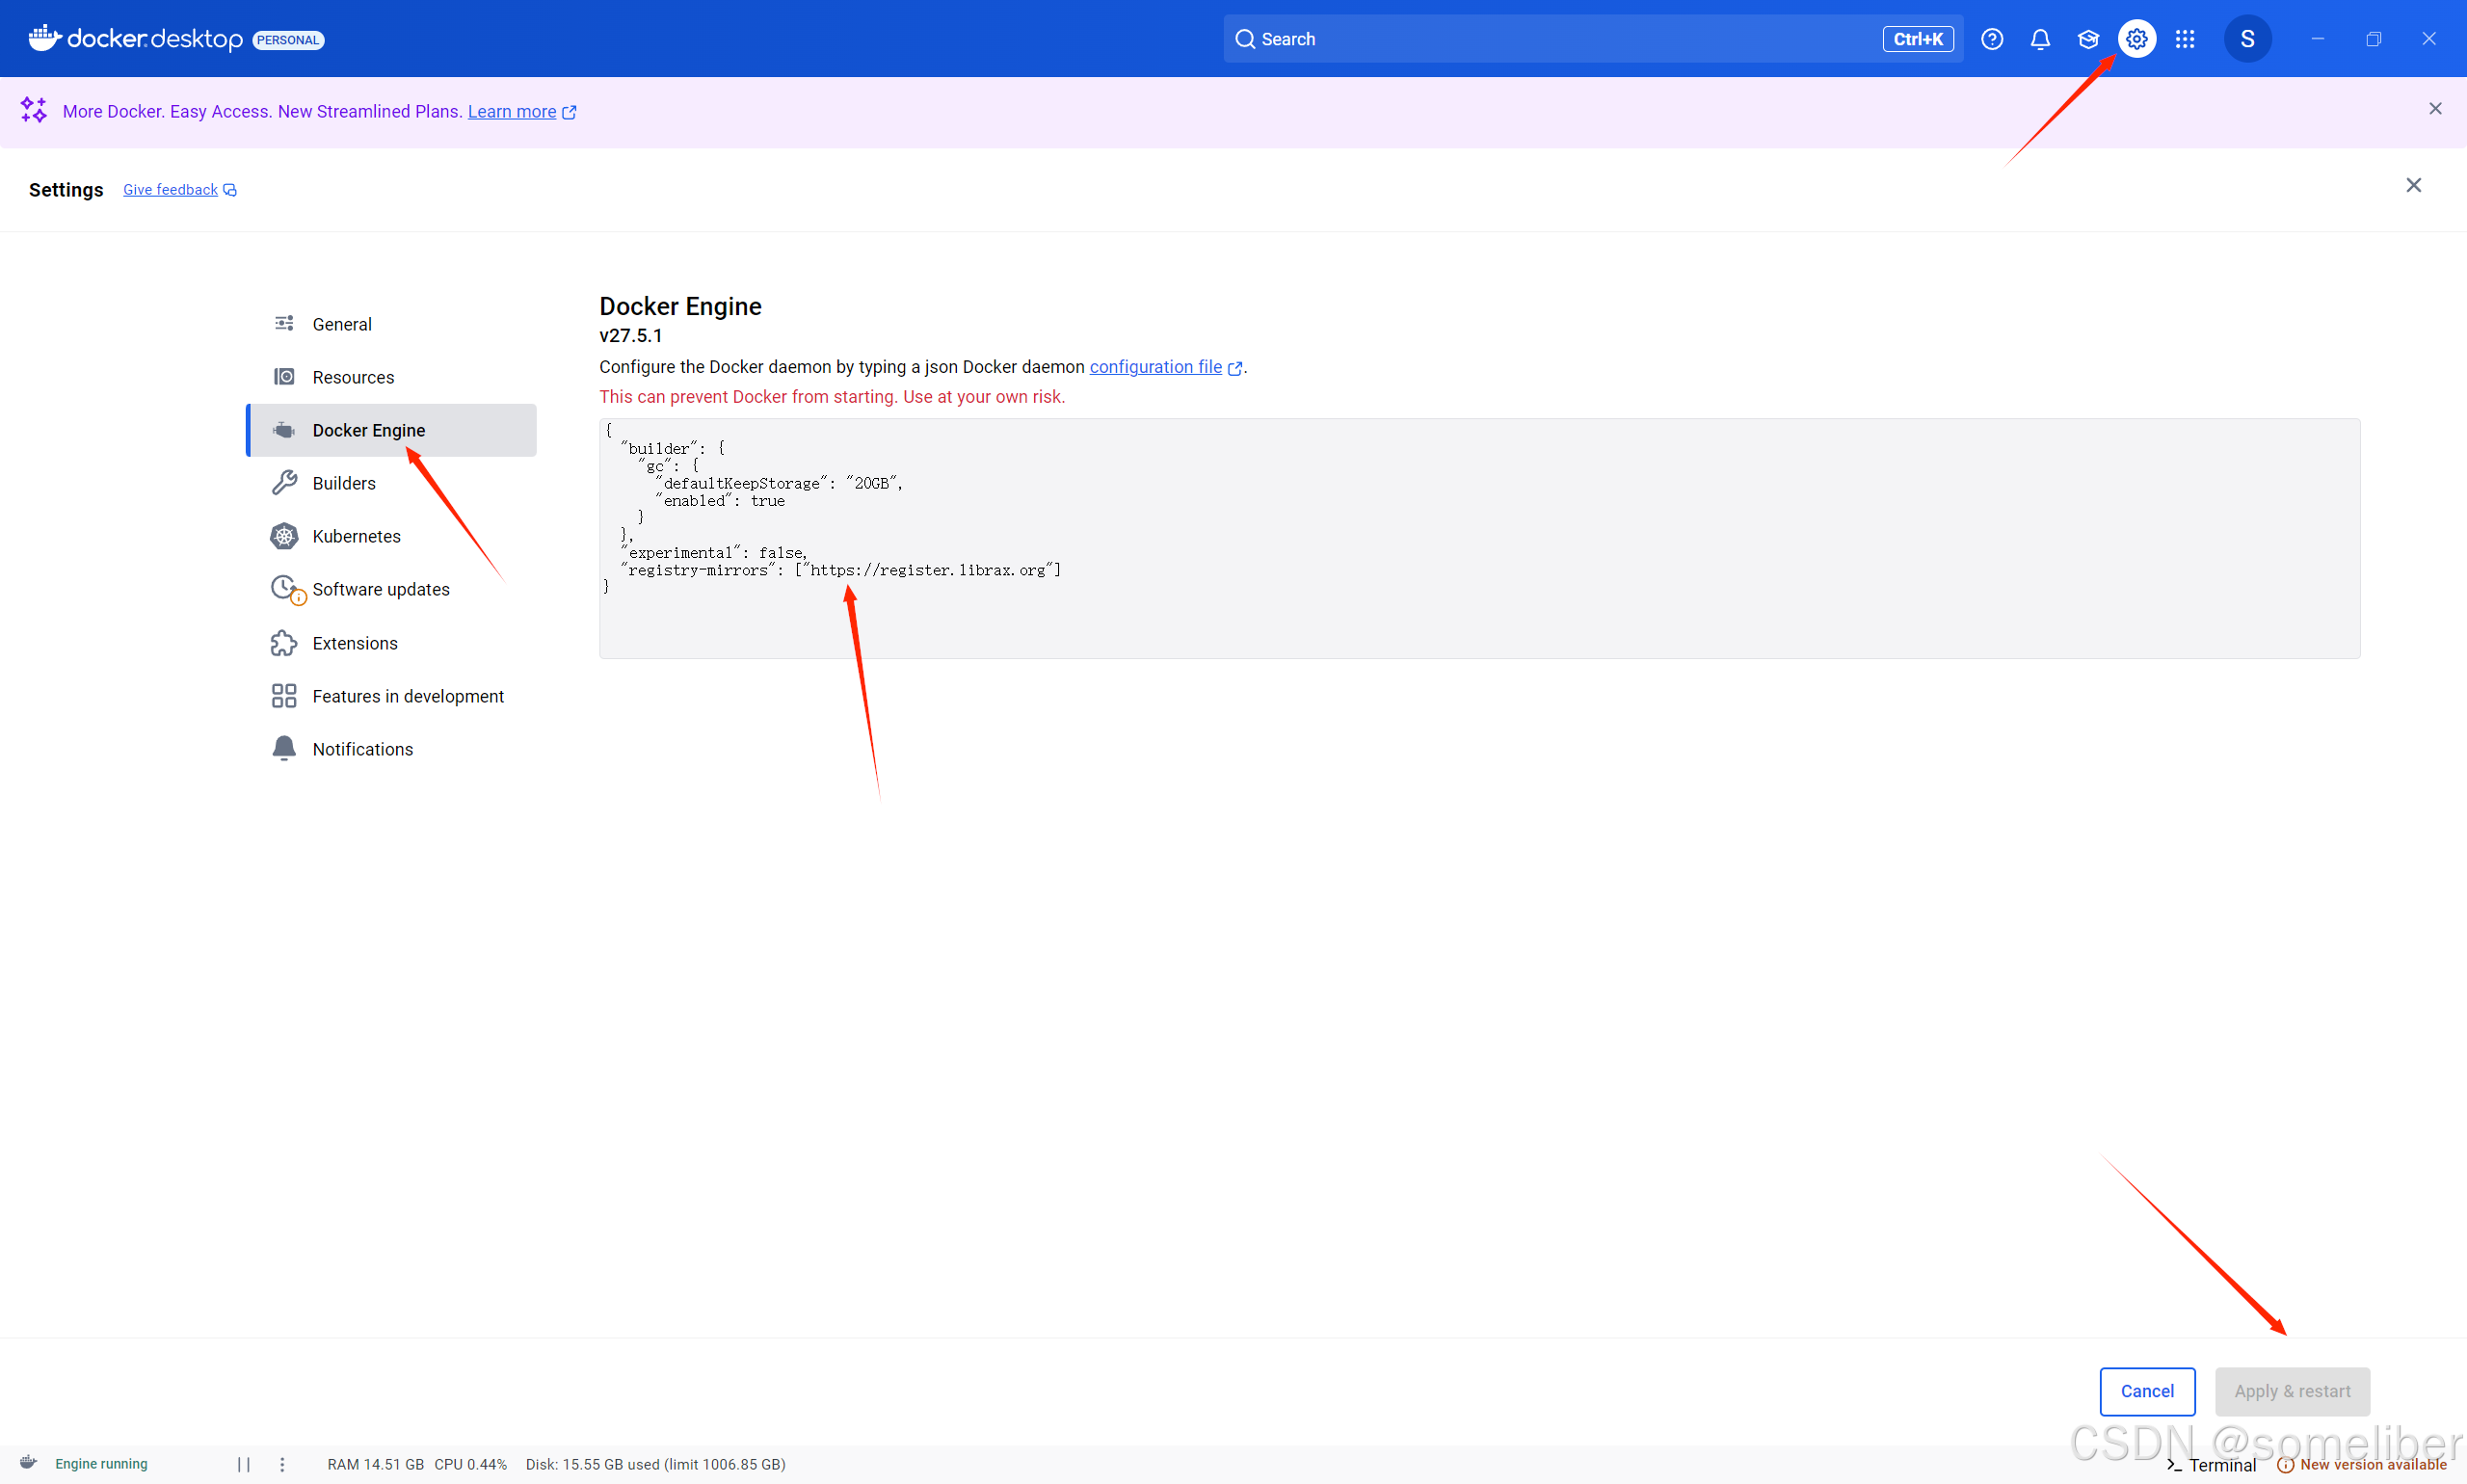Open the engine options three-dot menu
This screenshot has height=1484, width=2467.
[x=282, y=1464]
